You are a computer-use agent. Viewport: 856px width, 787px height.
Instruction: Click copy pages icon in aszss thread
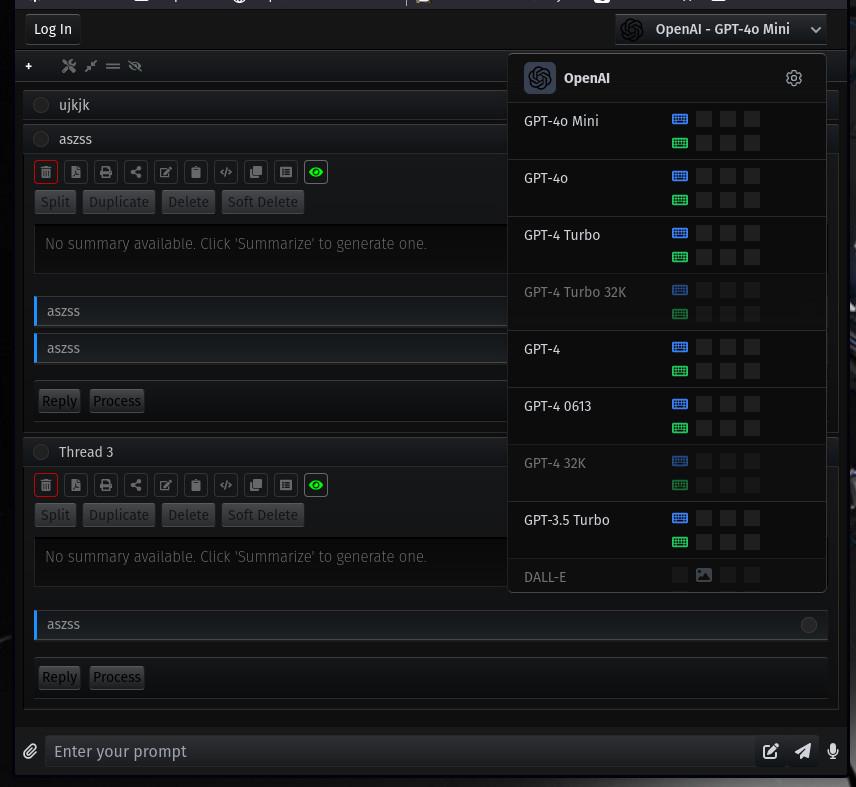(256, 172)
